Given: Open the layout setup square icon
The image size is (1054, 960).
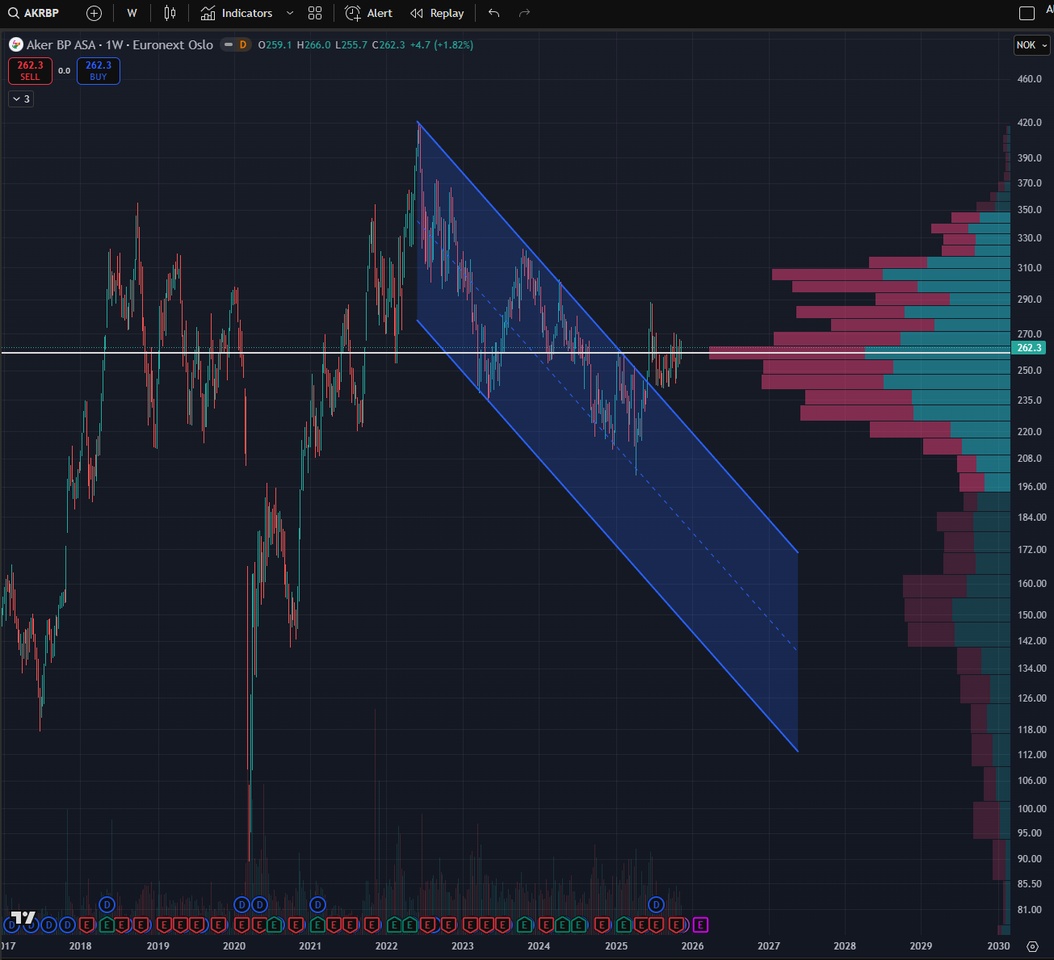Looking at the screenshot, I should pos(1026,13).
